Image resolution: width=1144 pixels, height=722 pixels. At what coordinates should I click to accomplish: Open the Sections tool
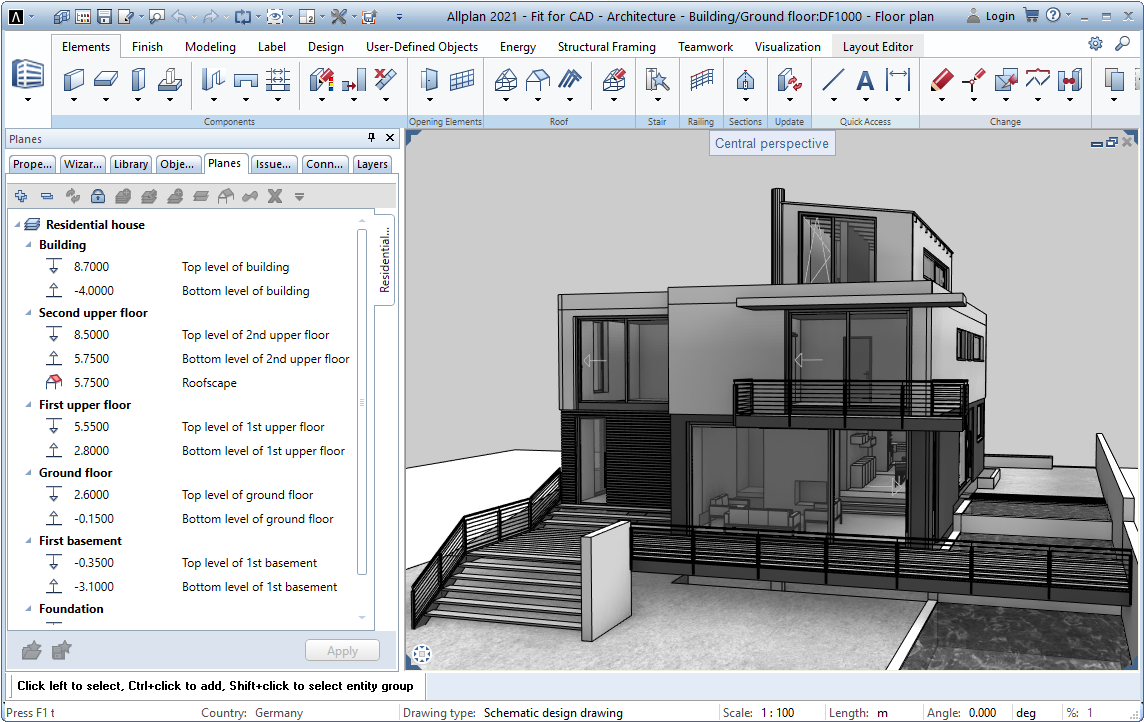click(x=746, y=78)
